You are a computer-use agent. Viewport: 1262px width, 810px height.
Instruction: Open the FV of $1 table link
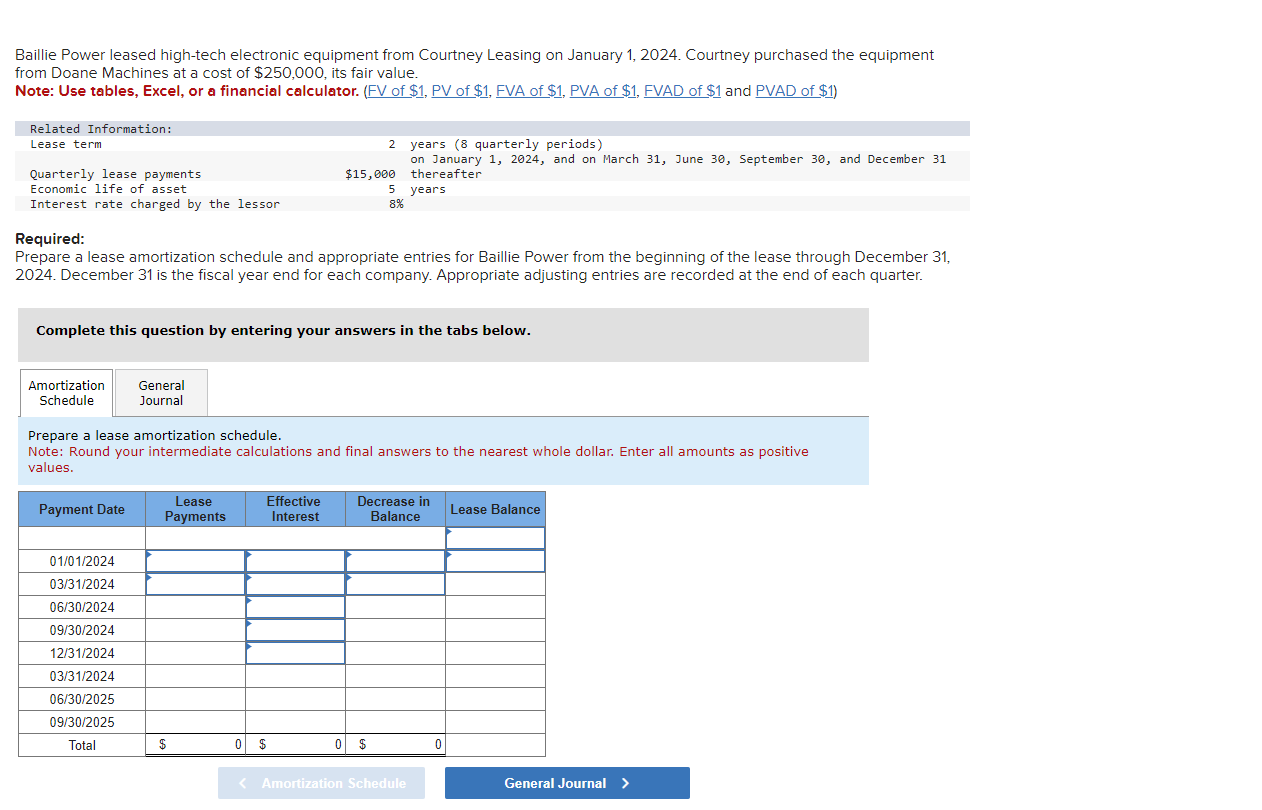click(x=395, y=90)
